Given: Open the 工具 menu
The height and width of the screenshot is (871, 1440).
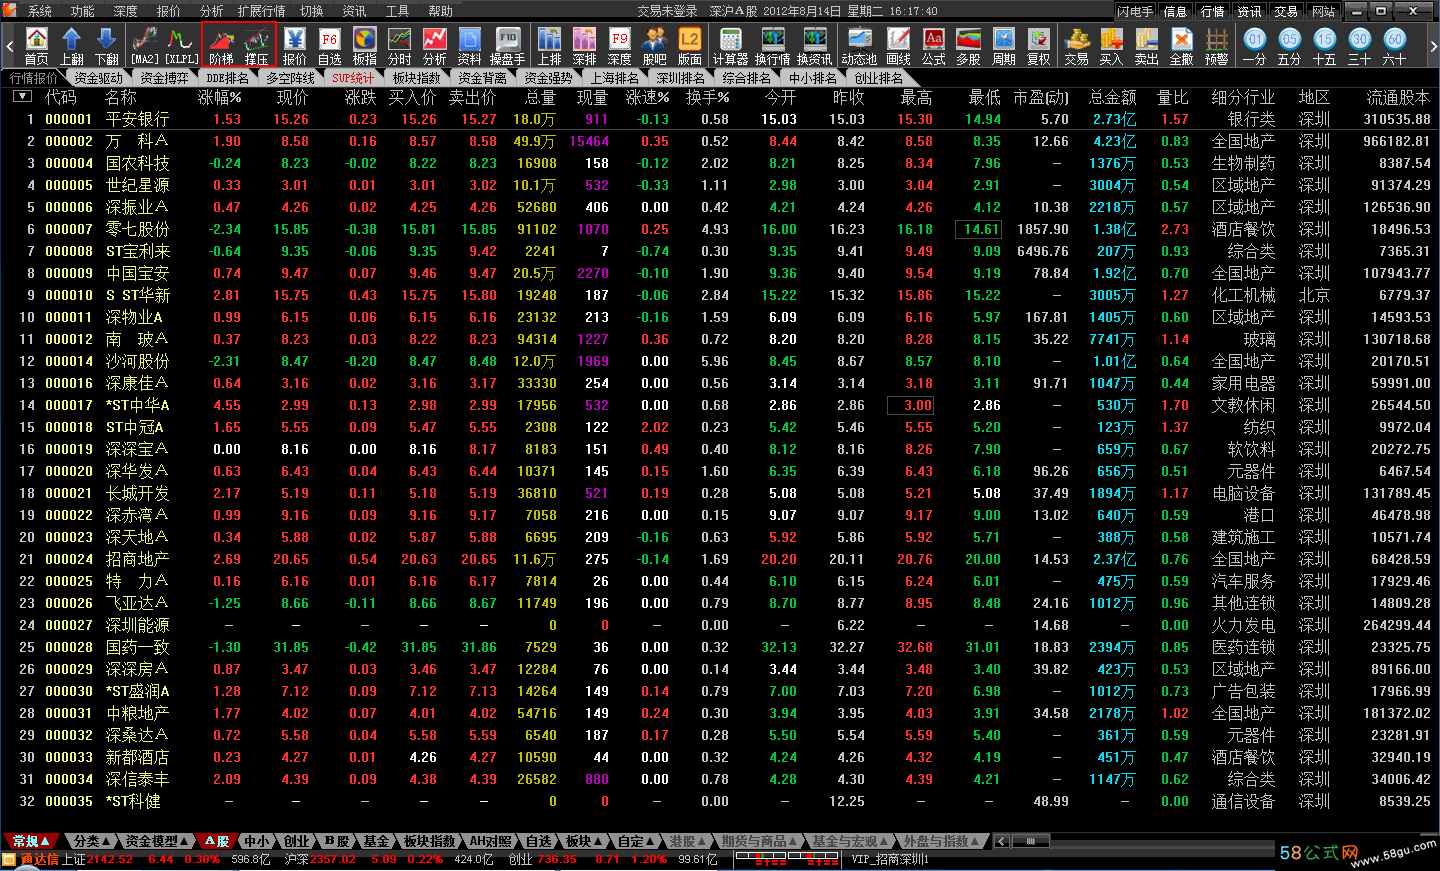Looking at the screenshot, I should click(398, 11).
